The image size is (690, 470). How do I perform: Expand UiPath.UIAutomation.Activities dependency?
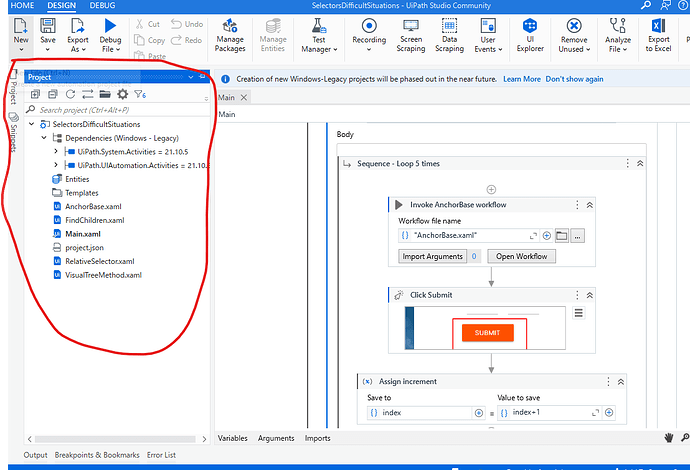[56, 165]
